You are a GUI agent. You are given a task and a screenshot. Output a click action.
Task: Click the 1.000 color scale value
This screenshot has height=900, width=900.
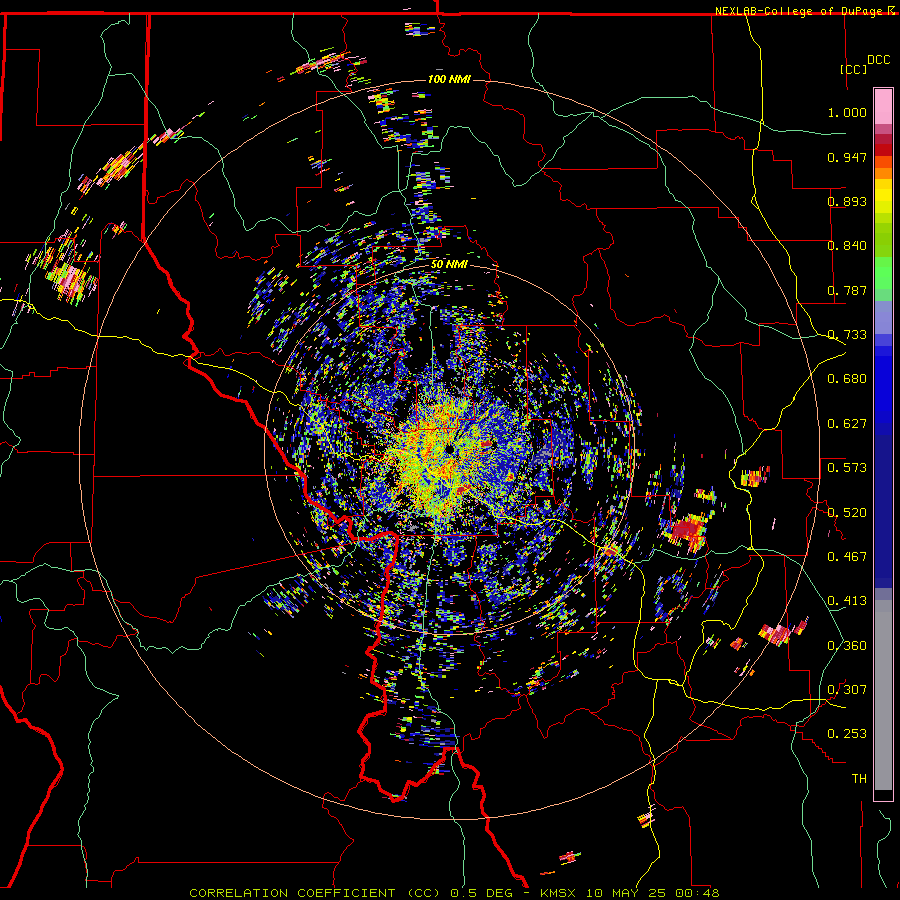[847, 112]
